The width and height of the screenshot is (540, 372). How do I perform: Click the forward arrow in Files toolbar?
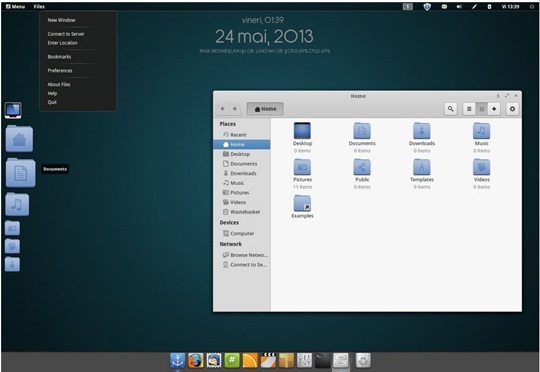(x=235, y=109)
